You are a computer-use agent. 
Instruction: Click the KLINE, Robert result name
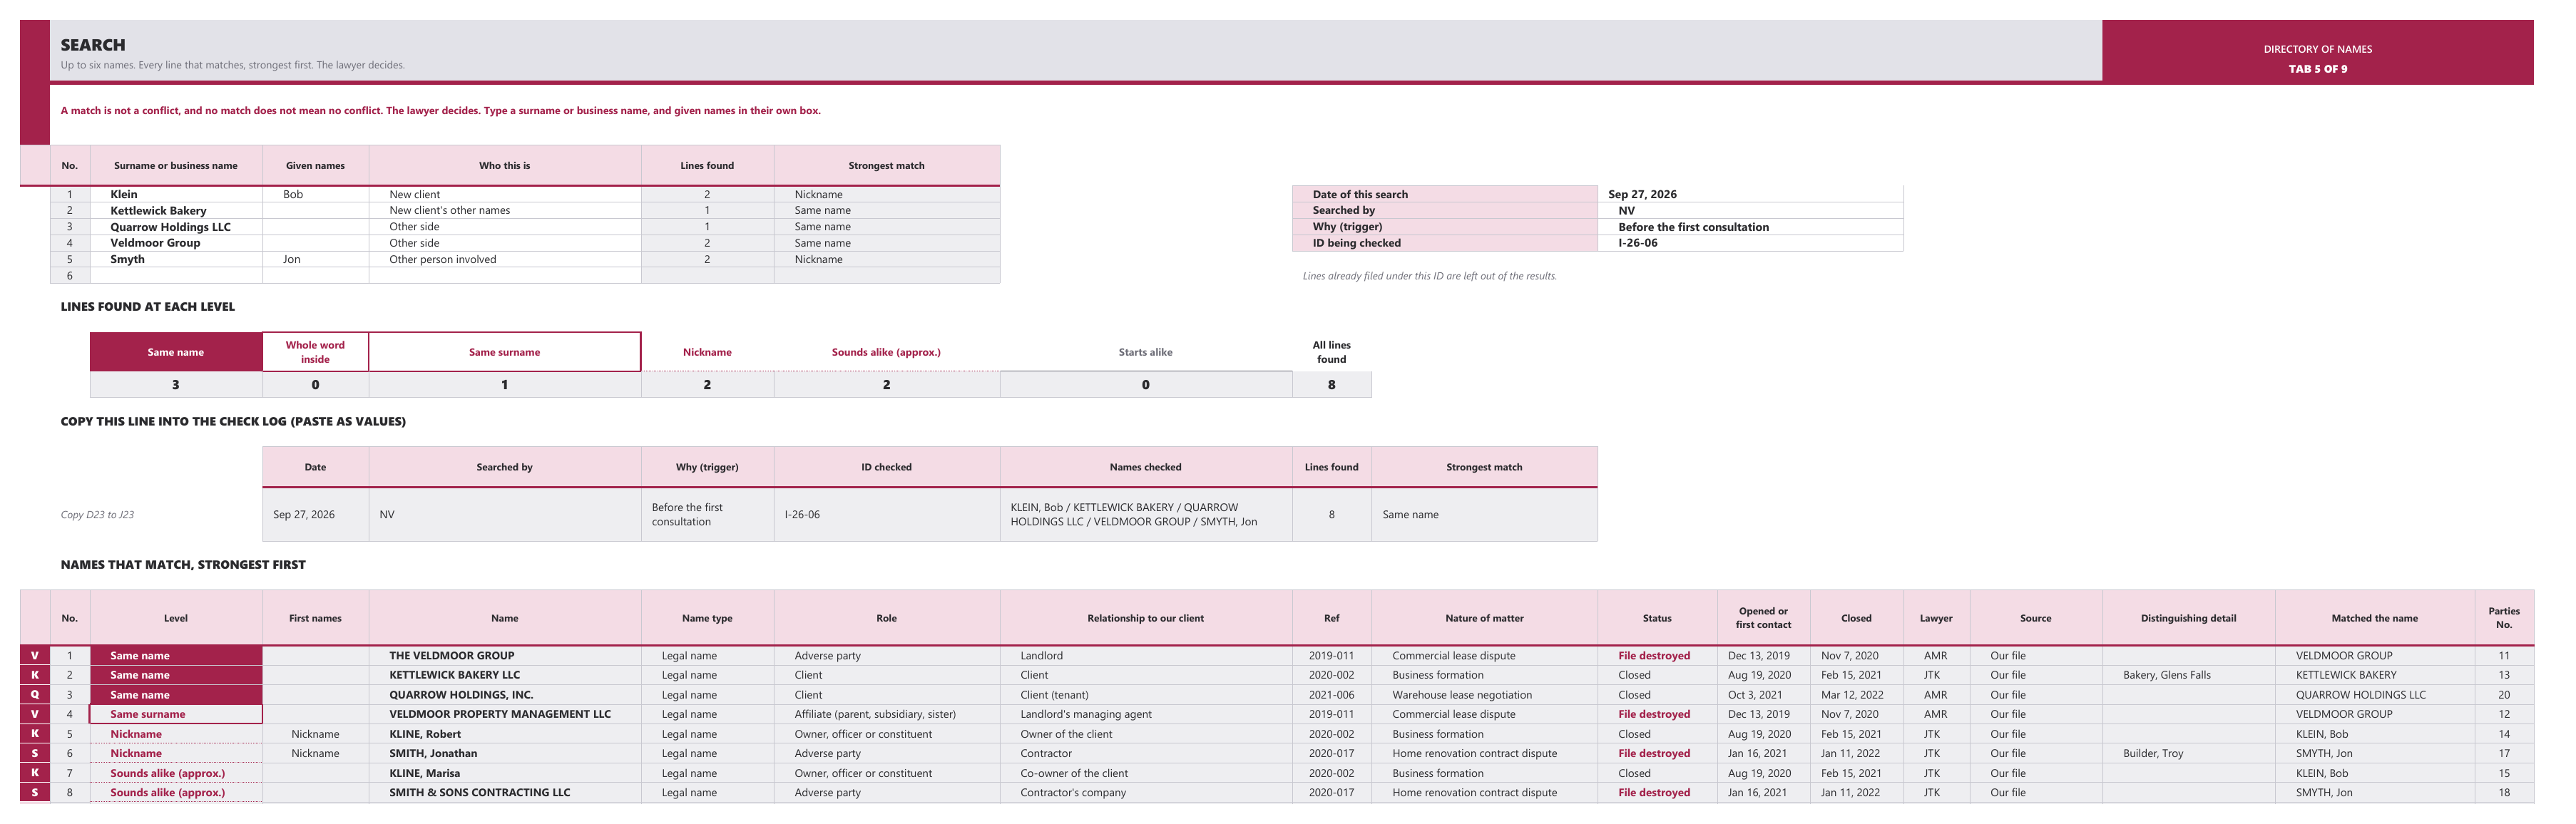click(505, 734)
